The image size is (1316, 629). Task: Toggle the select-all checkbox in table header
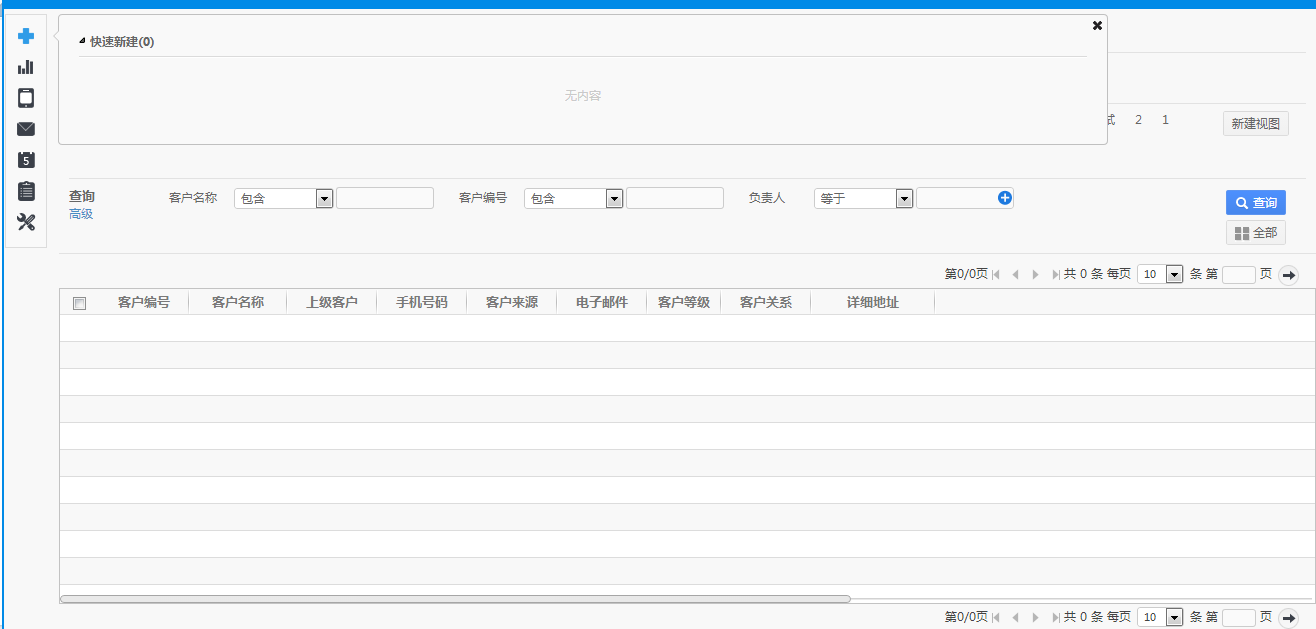[80, 303]
